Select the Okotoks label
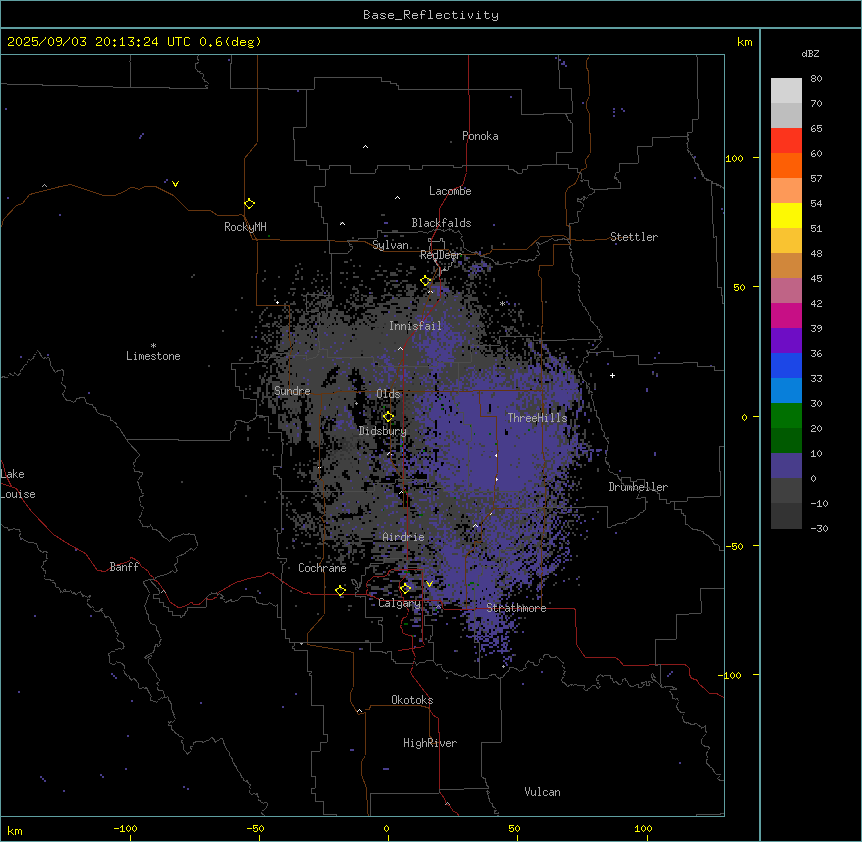862x842 pixels. (x=412, y=700)
